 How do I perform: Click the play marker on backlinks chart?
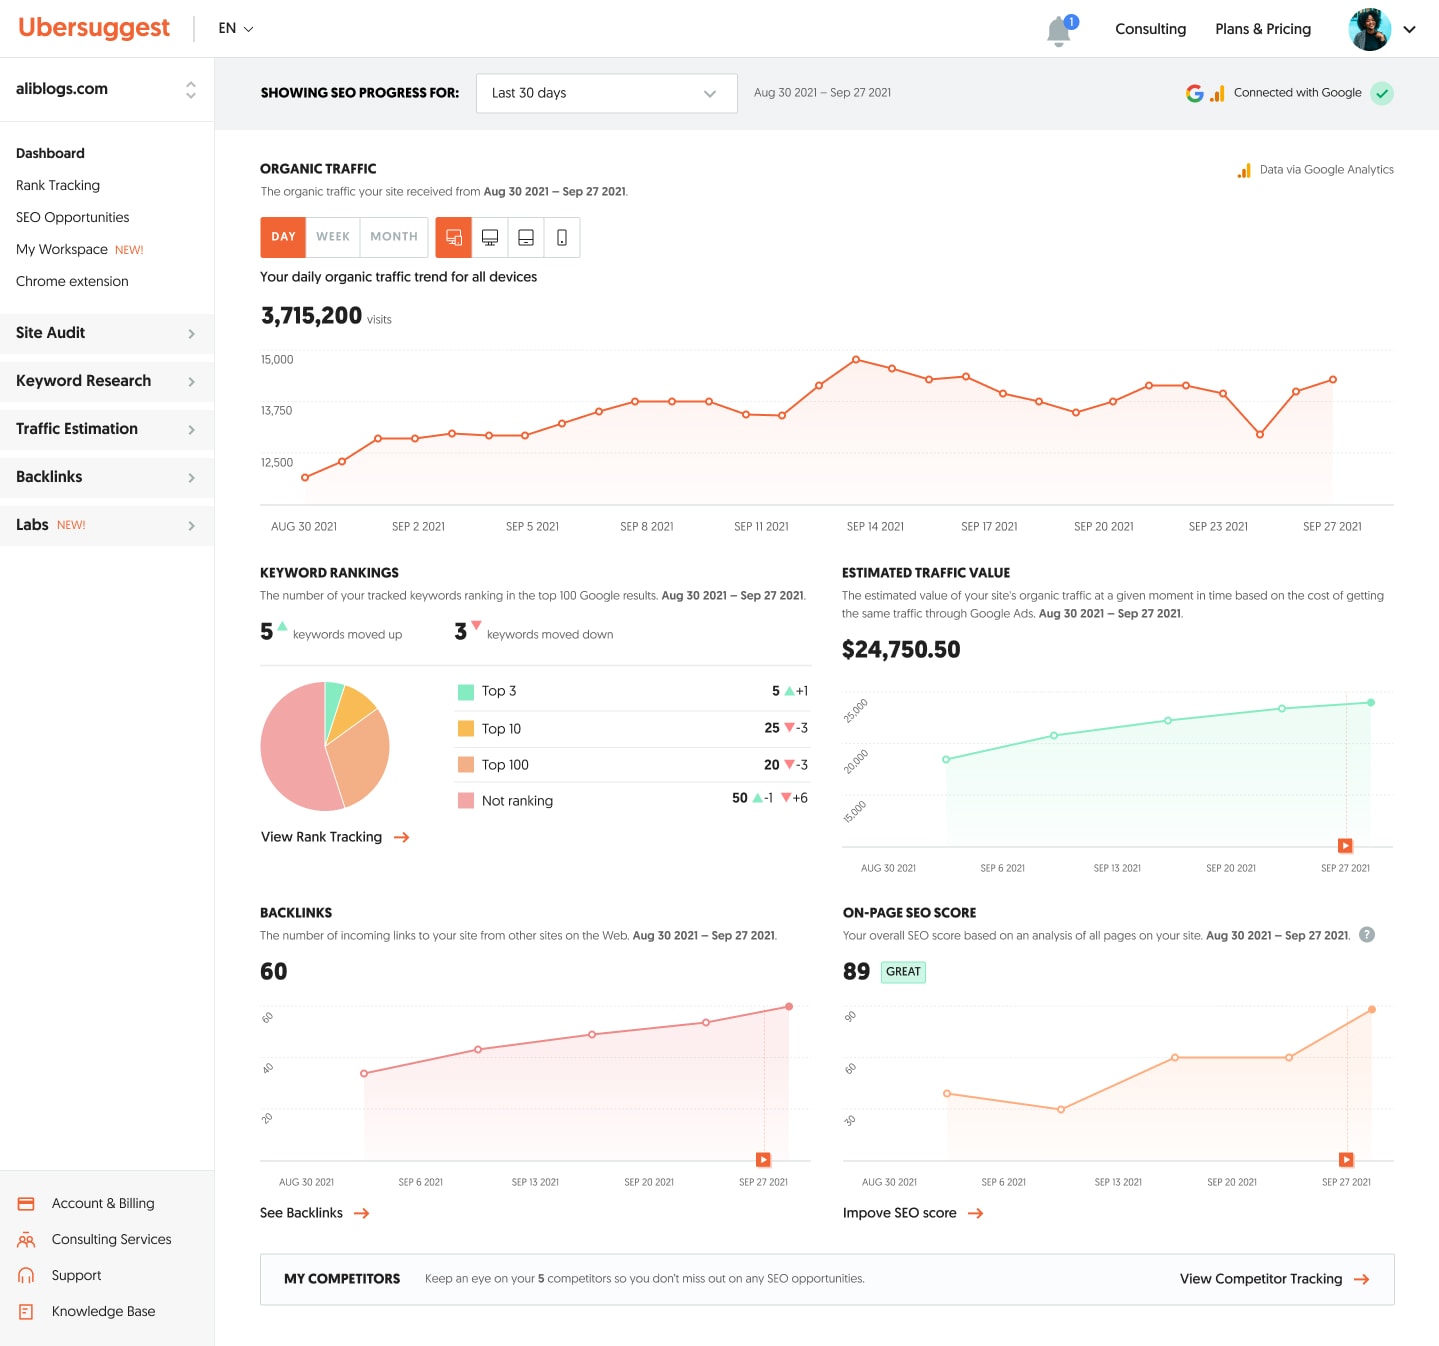pyautogui.click(x=763, y=1160)
